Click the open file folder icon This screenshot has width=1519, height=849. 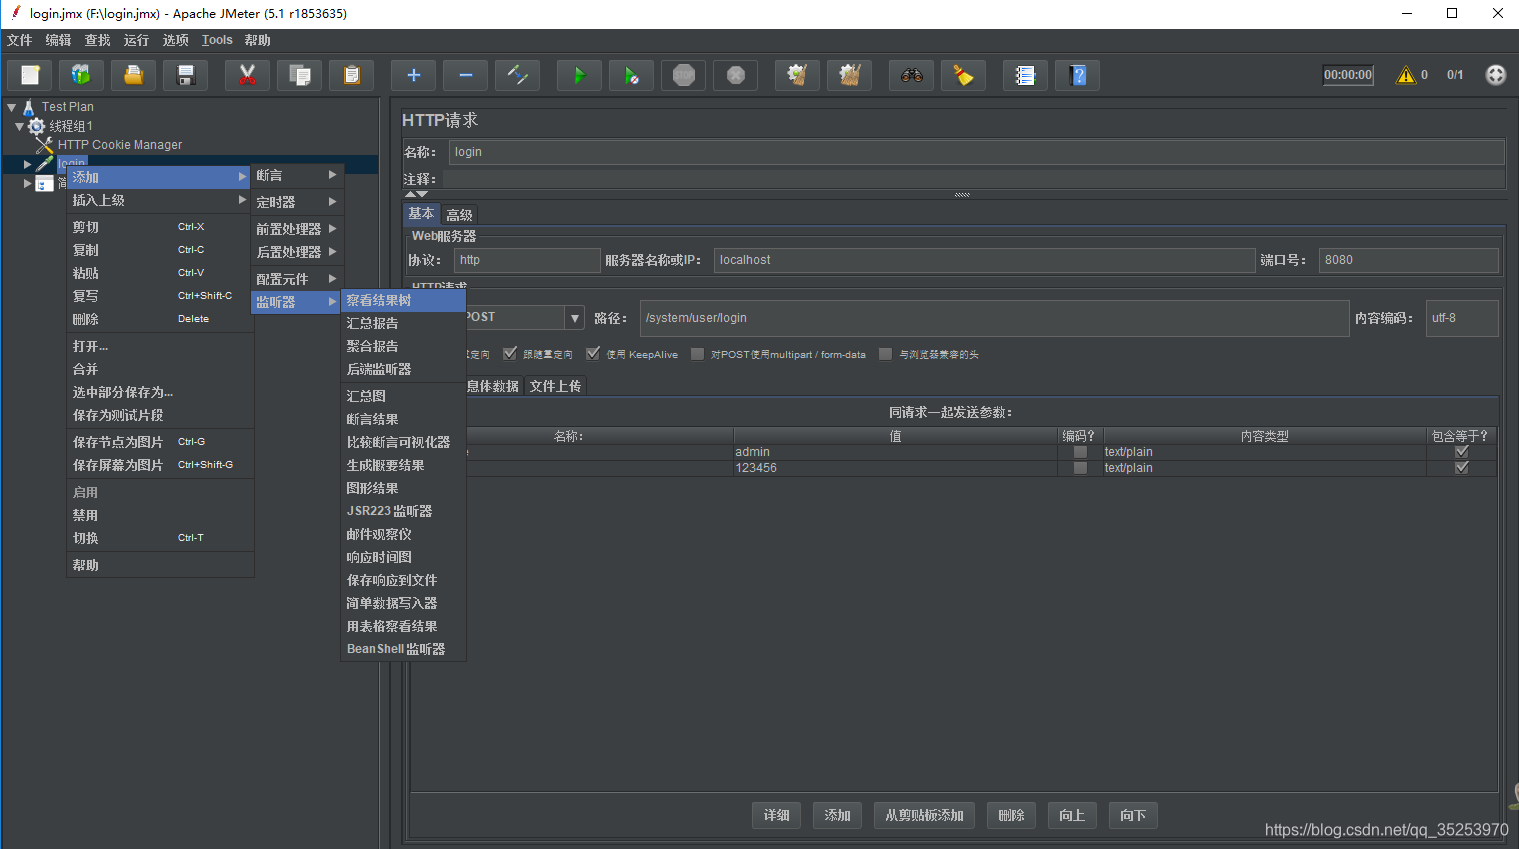click(134, 75)
